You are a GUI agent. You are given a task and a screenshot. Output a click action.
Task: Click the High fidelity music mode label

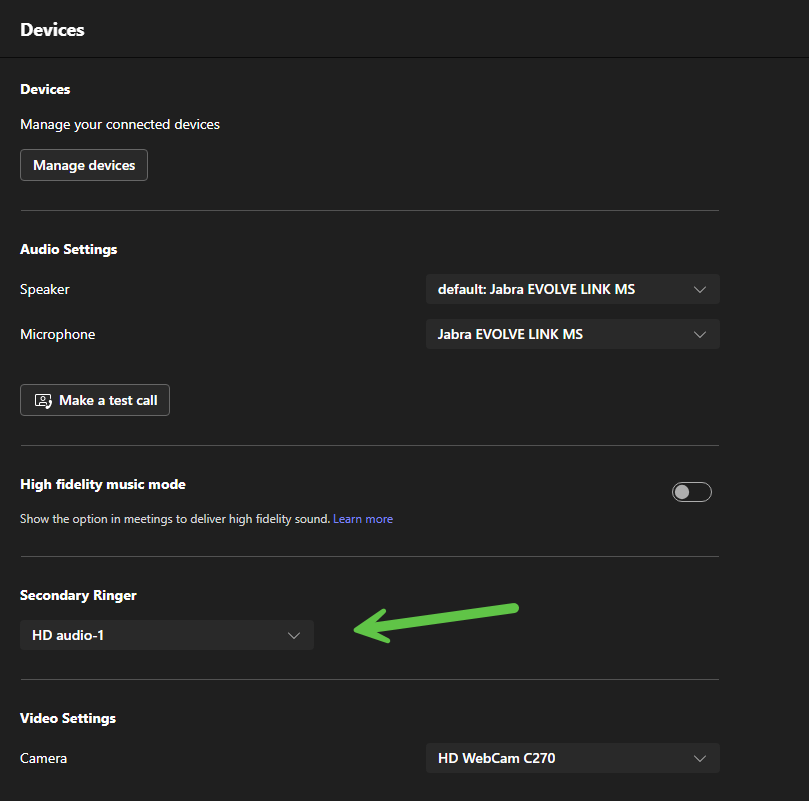(103, 484)
